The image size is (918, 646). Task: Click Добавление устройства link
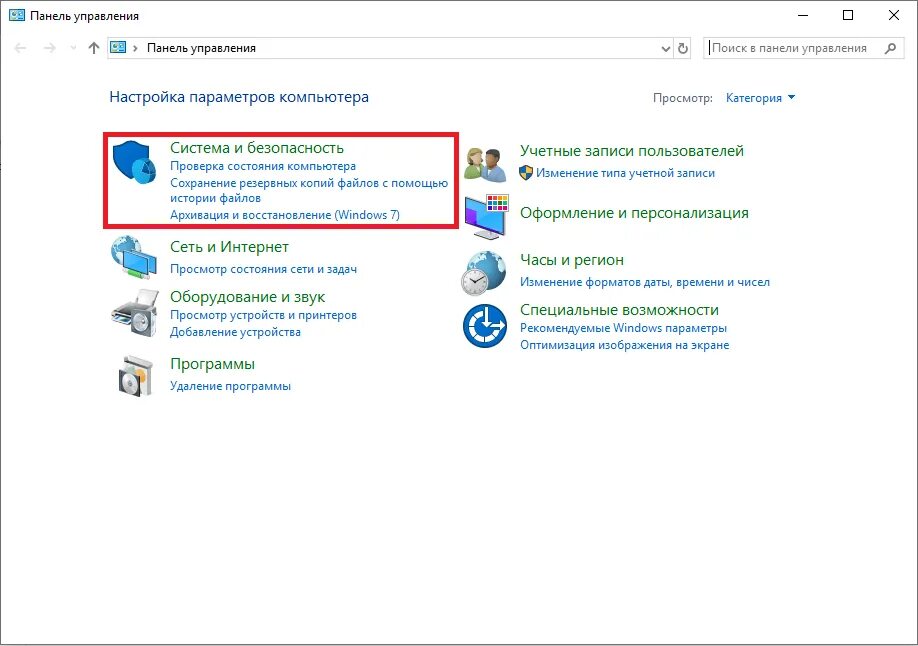click(235, 332)
